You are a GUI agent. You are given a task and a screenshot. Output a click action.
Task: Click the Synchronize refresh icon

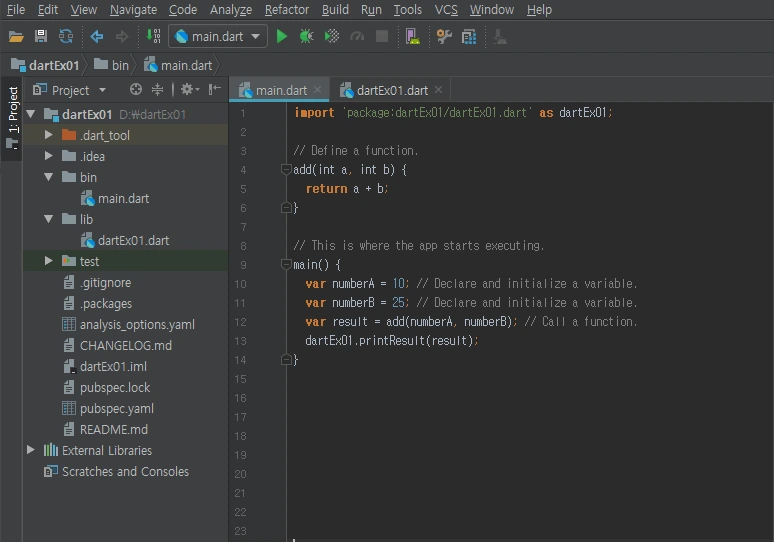click(x=66, y=37)
